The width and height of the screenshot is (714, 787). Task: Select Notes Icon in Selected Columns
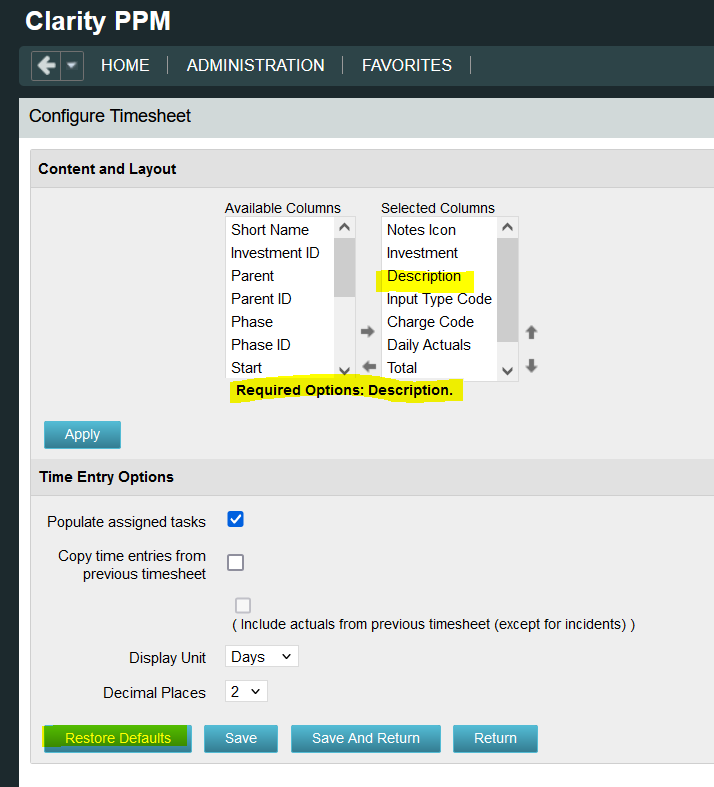(x=439, y=230)
